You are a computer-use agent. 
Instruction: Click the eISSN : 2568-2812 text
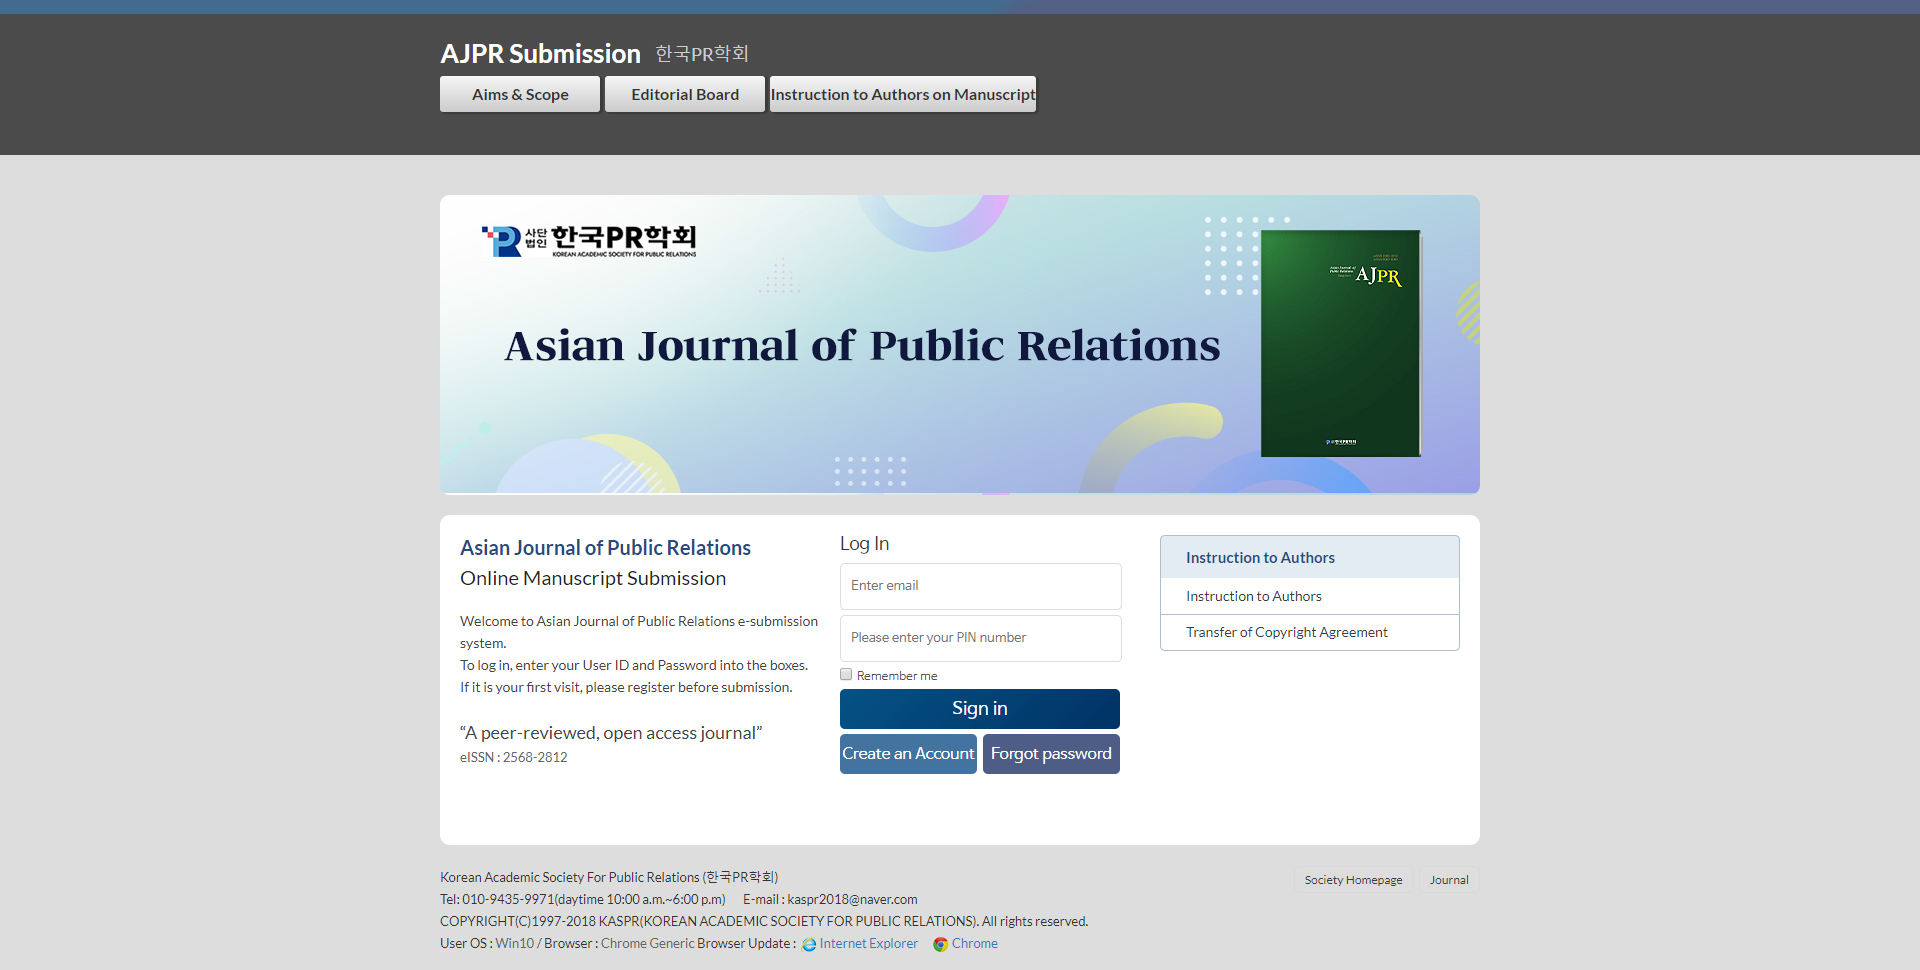(513, 757)
